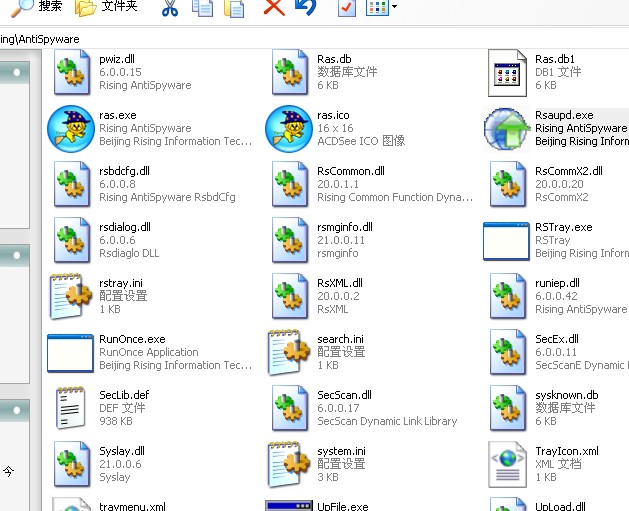Select the system.ini settings icon
Image resolution: width=629 pixels, height=511 pixels.
click(289, 464)
